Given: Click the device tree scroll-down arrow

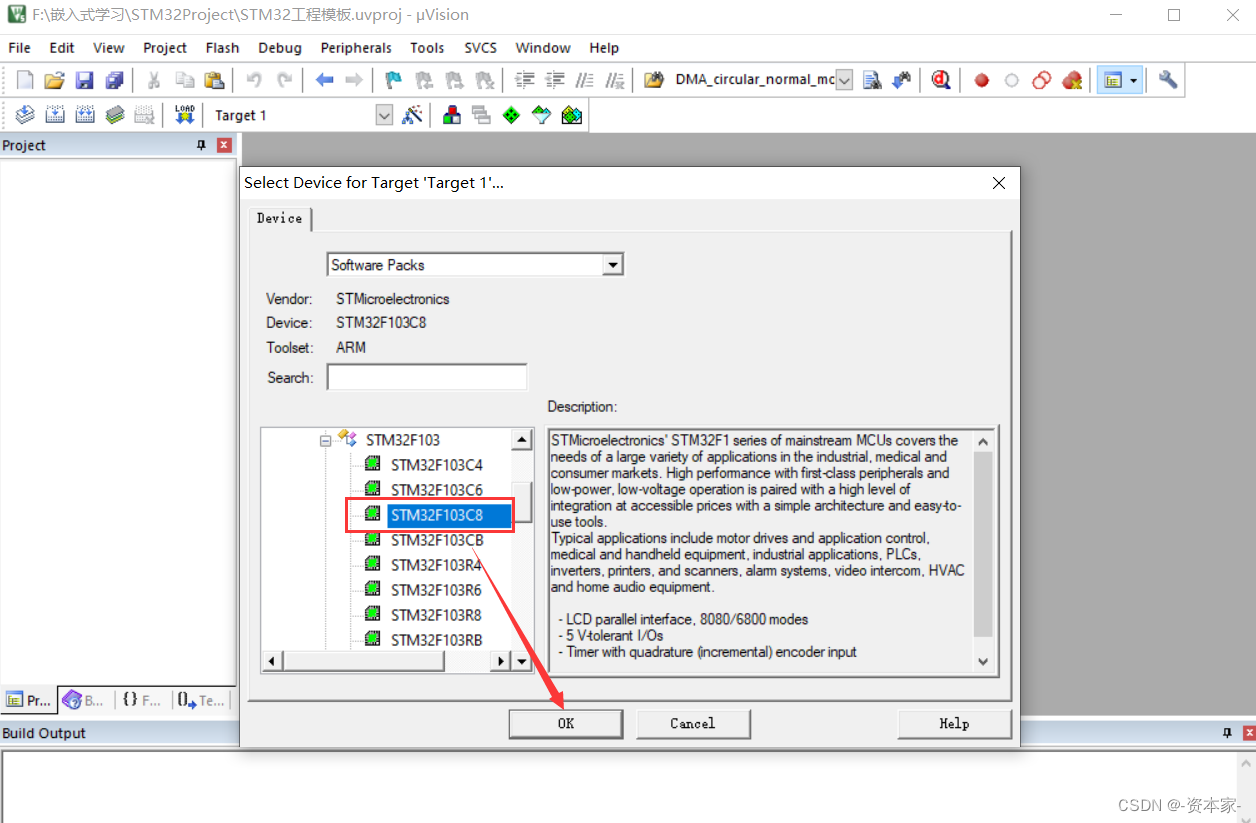Looking at the screenshot, I should (x=522, y=661).
